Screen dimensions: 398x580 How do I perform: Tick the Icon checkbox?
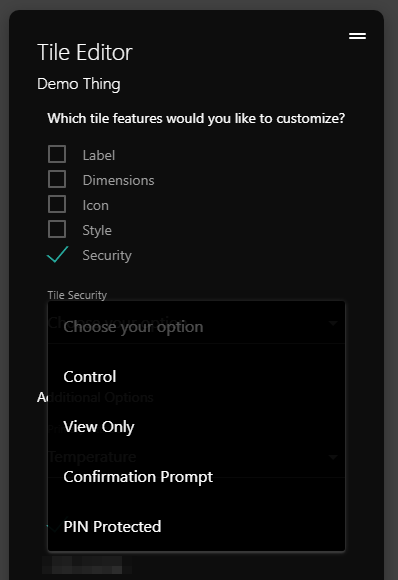click(x=57, y=204)
